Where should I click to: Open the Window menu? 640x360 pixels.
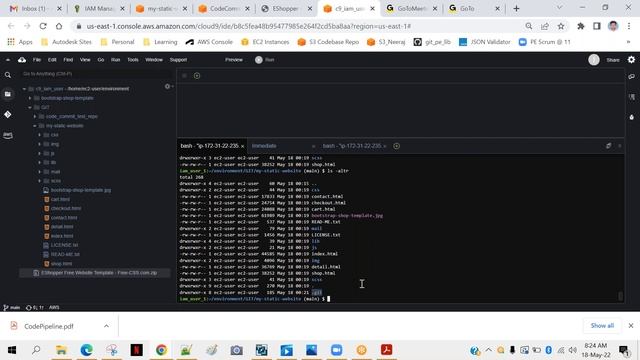click(154, 60)
